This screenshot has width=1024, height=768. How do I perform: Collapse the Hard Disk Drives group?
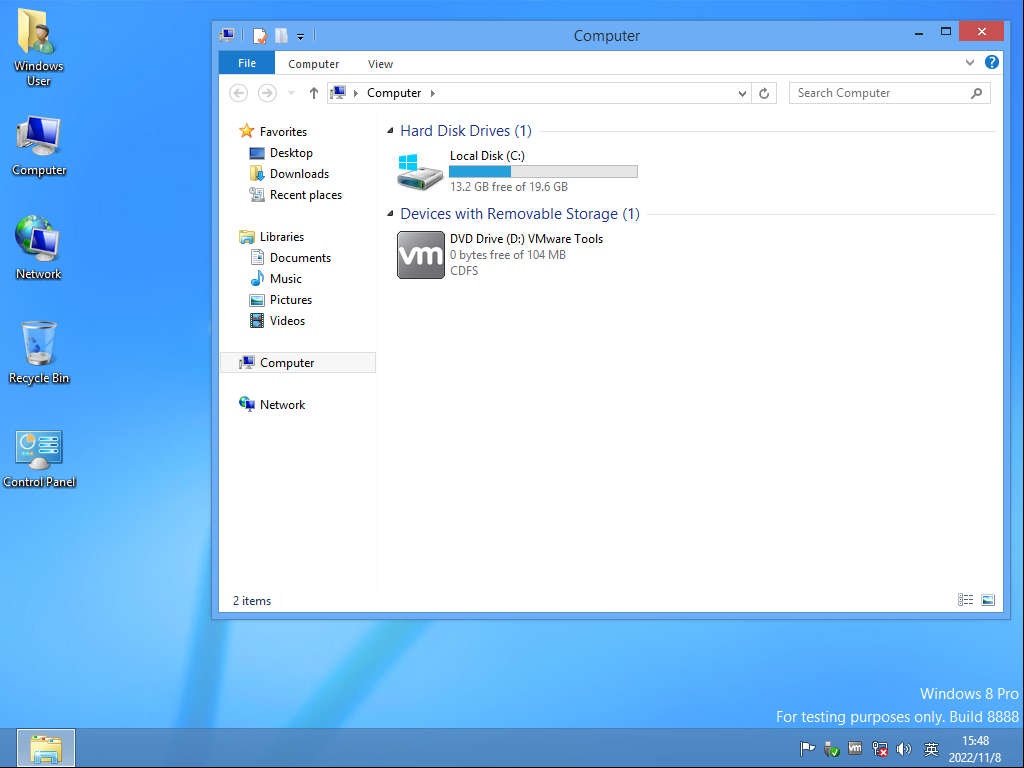point(391,131)
